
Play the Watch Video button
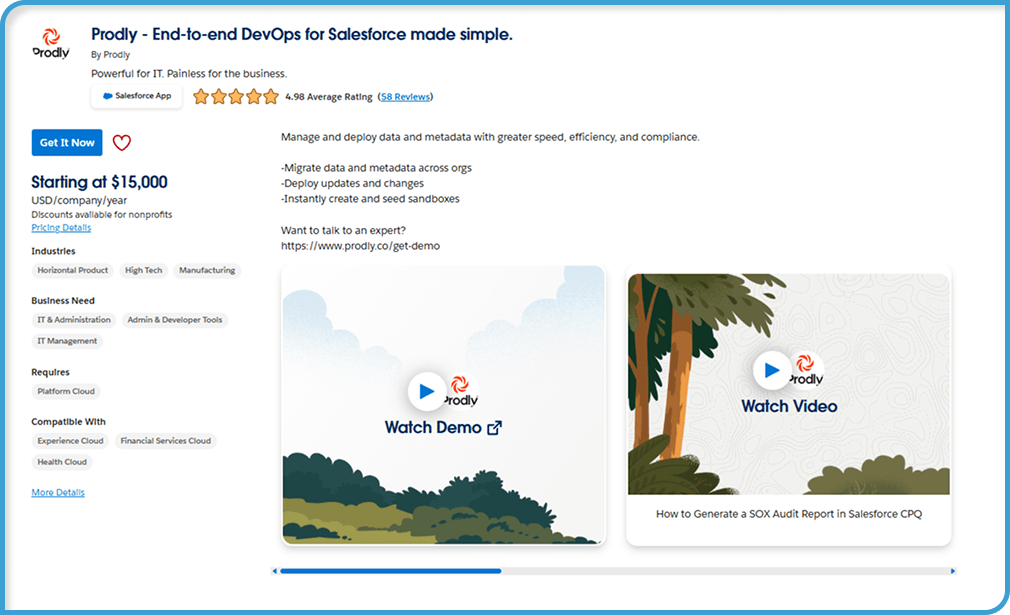point(772,370)
